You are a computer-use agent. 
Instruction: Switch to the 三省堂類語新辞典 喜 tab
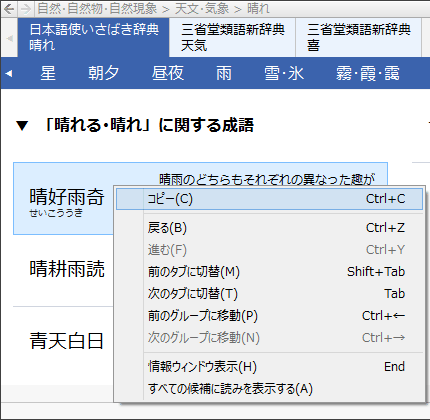(358, 37)
